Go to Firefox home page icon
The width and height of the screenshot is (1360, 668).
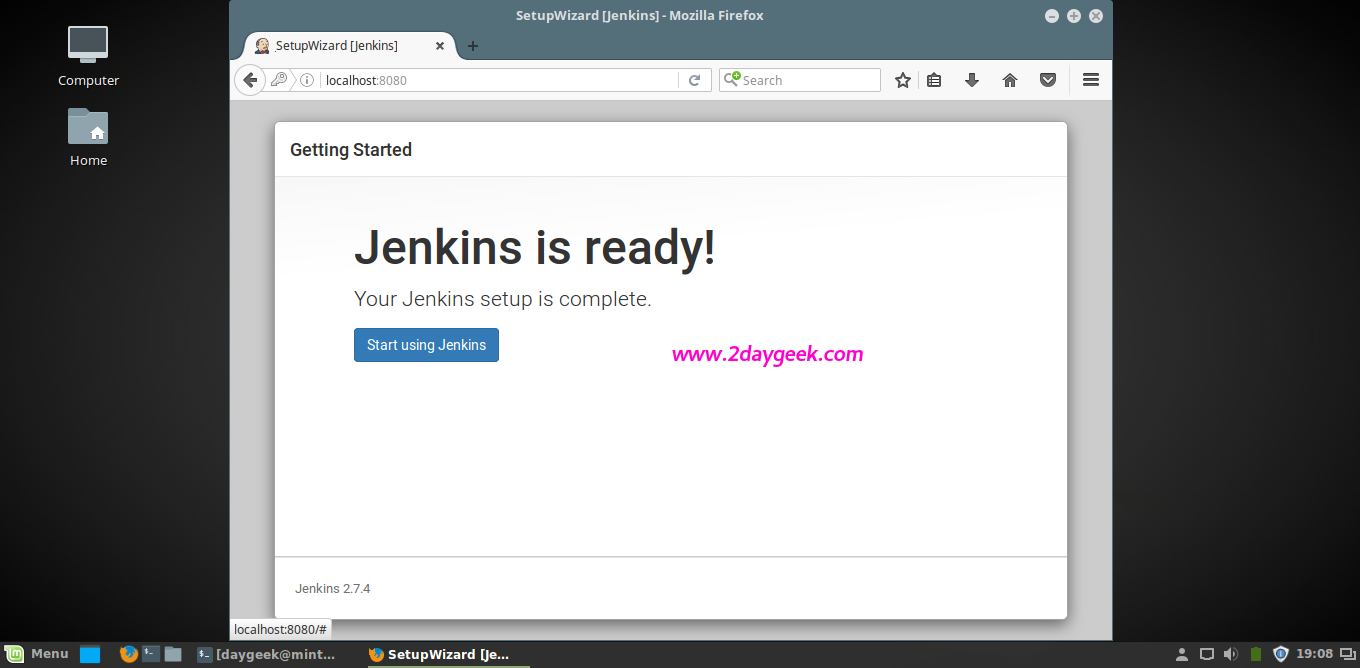[1010, 80]
